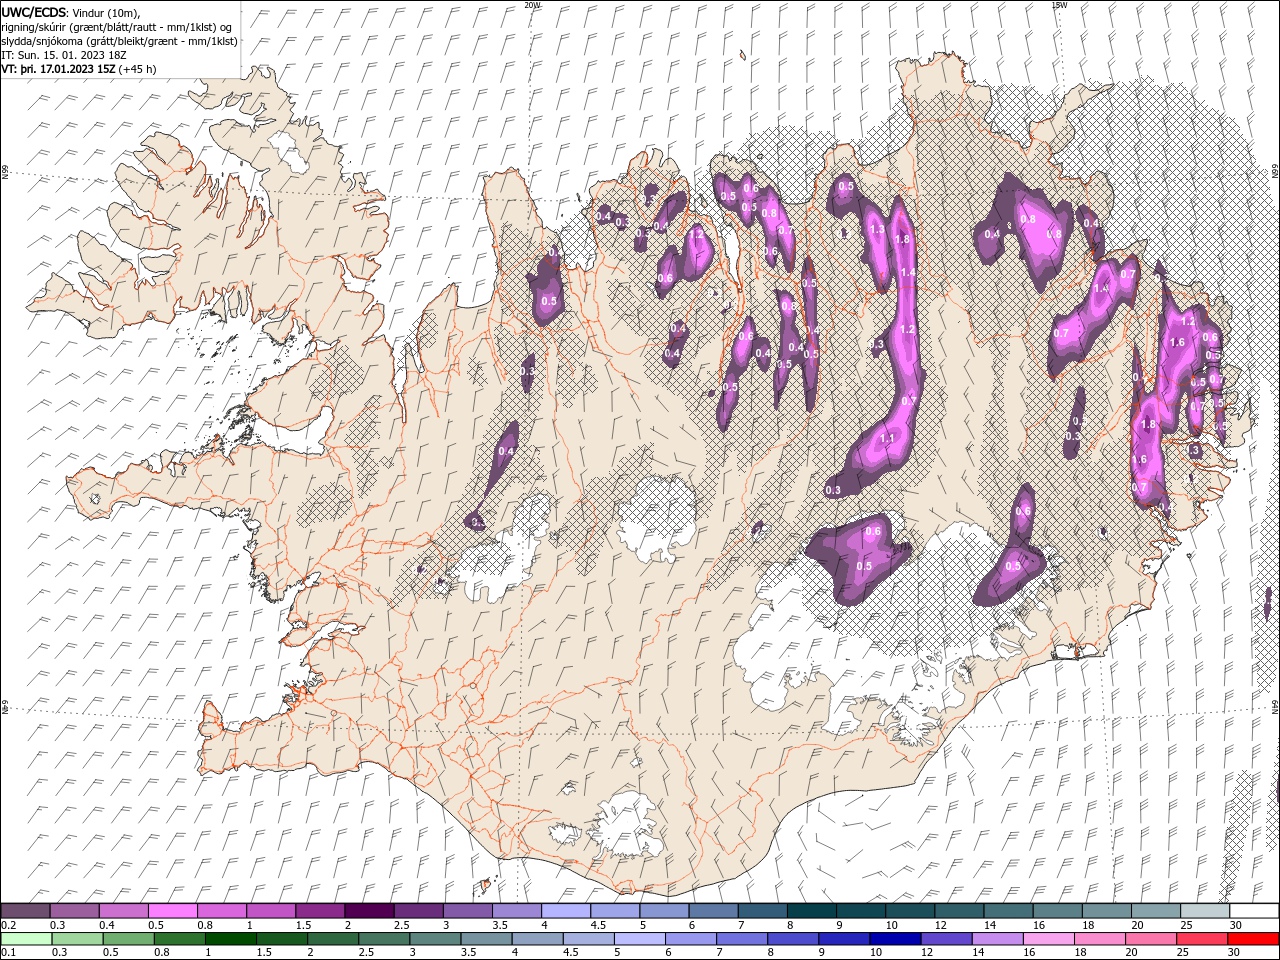Pick the purple snow legend swatch labeled 1.5
Image resolution: width=1280 pixels, height=960 pixels.
pyautogui.click(x=320, y=911)
